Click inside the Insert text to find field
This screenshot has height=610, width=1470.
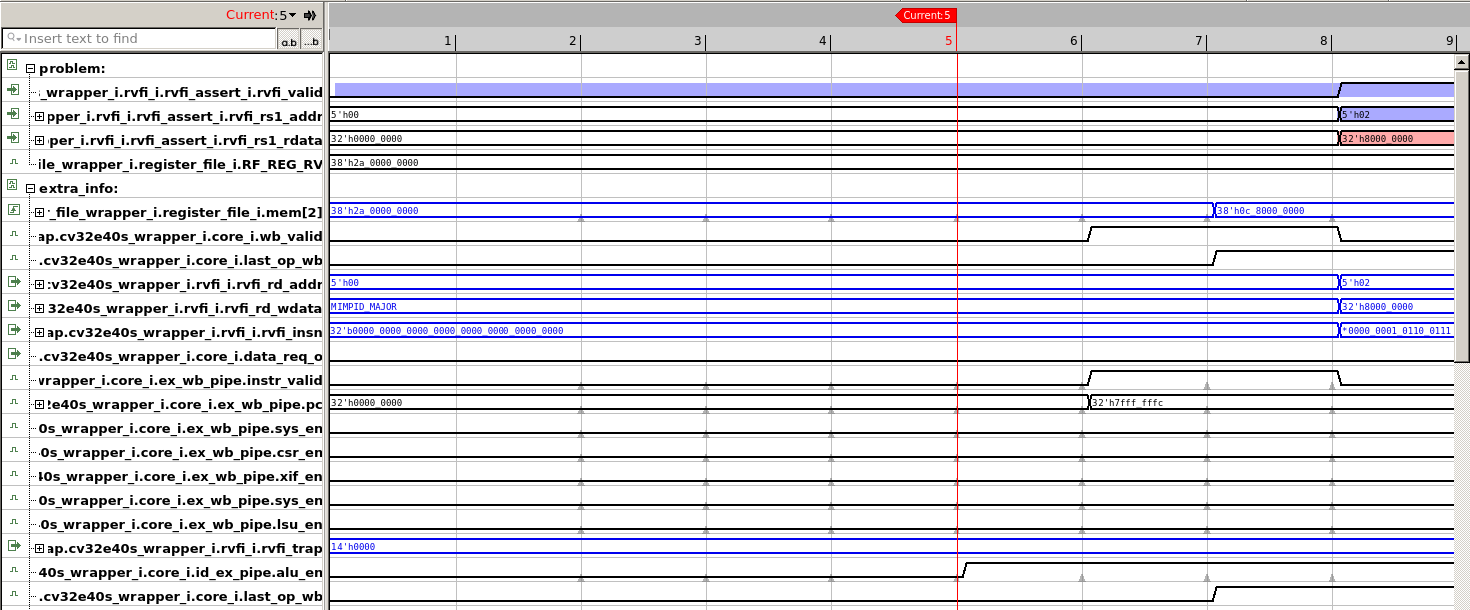pos(140,40)
